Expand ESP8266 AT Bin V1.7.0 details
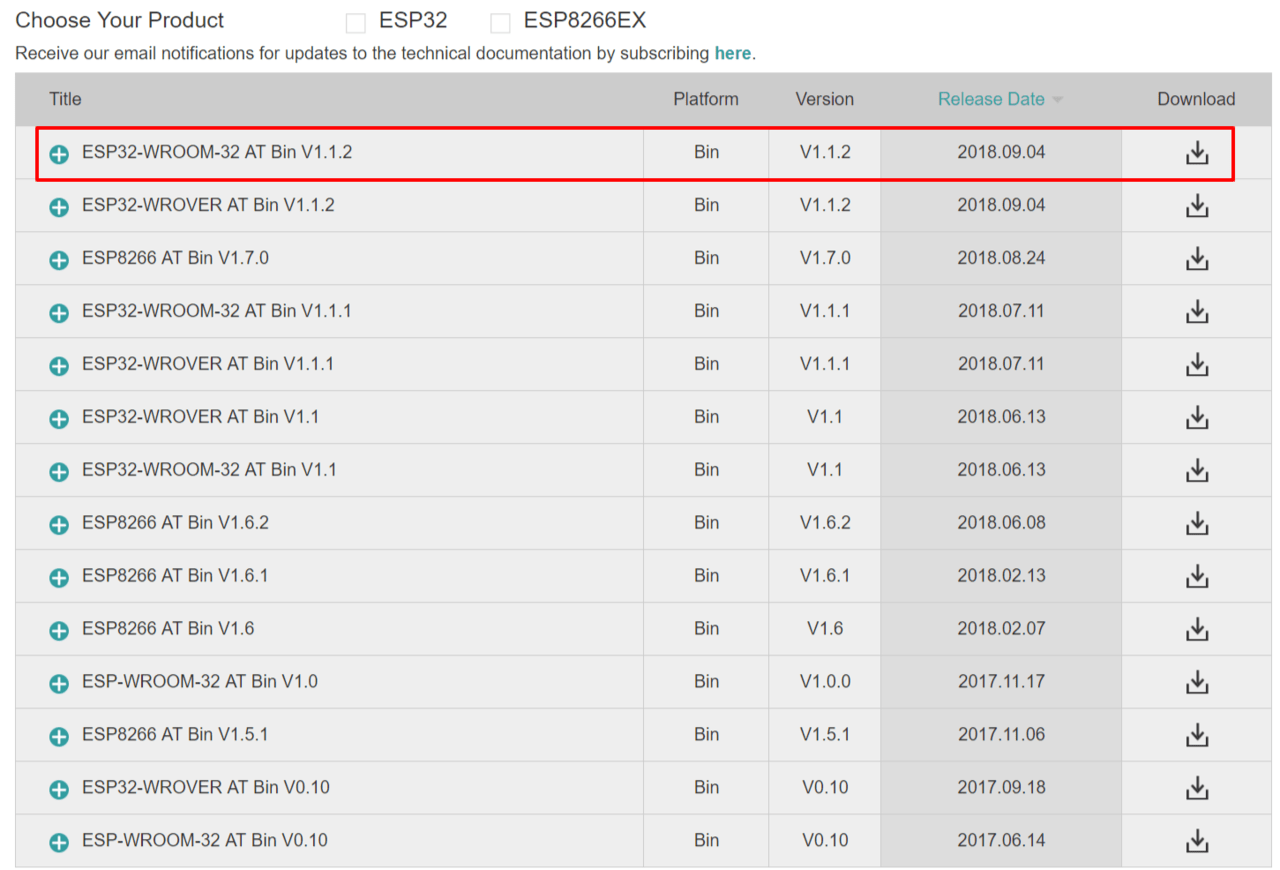Image resolution: width=1280 pixels, height=870 pixels. coord(59,260)
